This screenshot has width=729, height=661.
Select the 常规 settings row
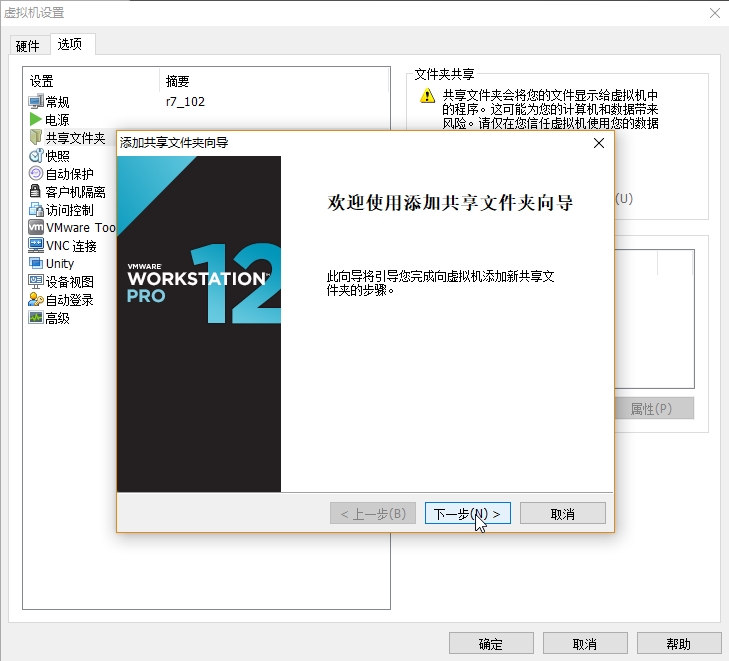(x=206, y=101)
